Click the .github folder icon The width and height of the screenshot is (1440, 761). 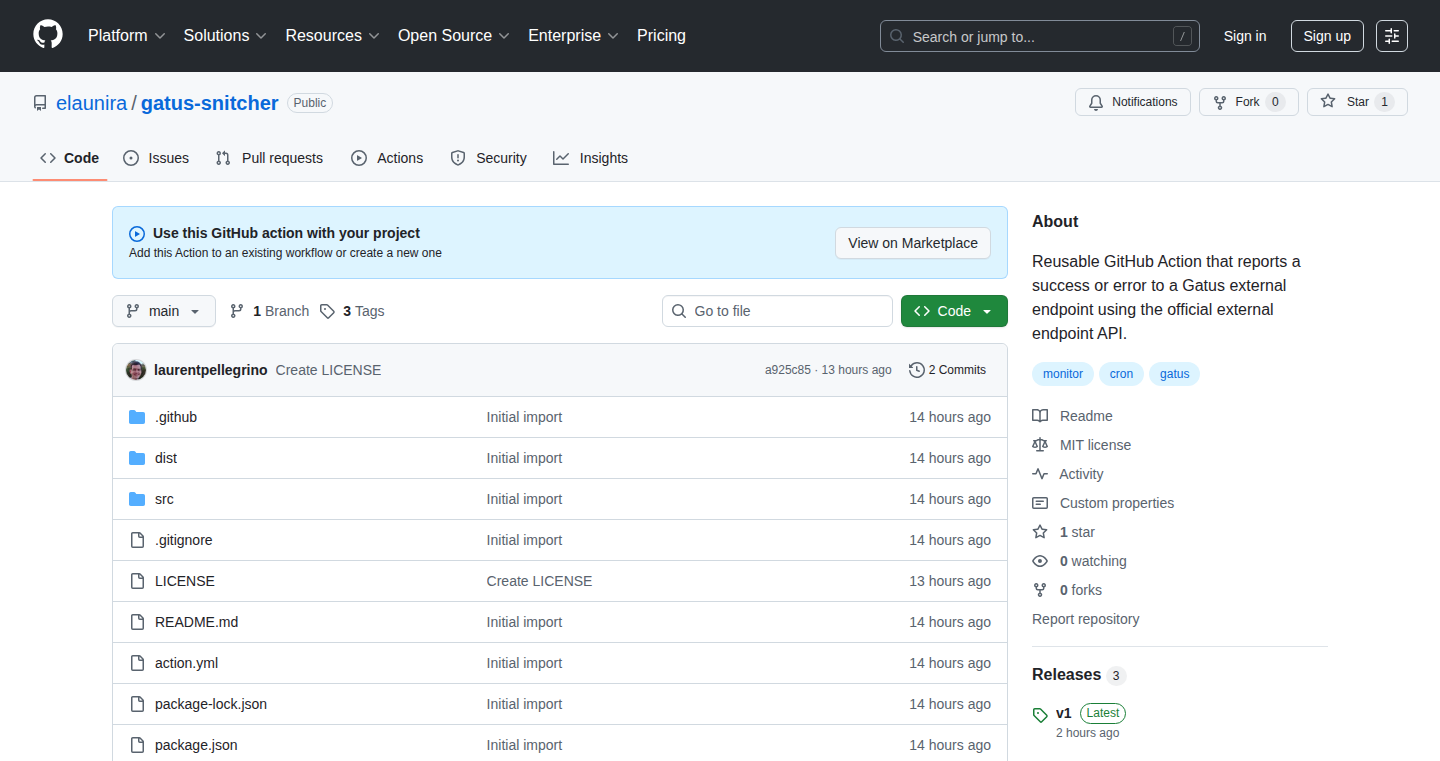pyautogui.click(x=137, y=417)
